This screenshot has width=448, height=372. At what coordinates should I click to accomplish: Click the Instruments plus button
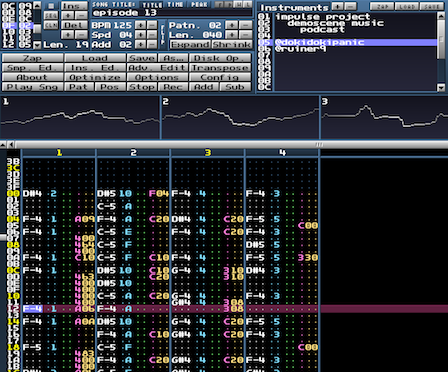(338, 6)
